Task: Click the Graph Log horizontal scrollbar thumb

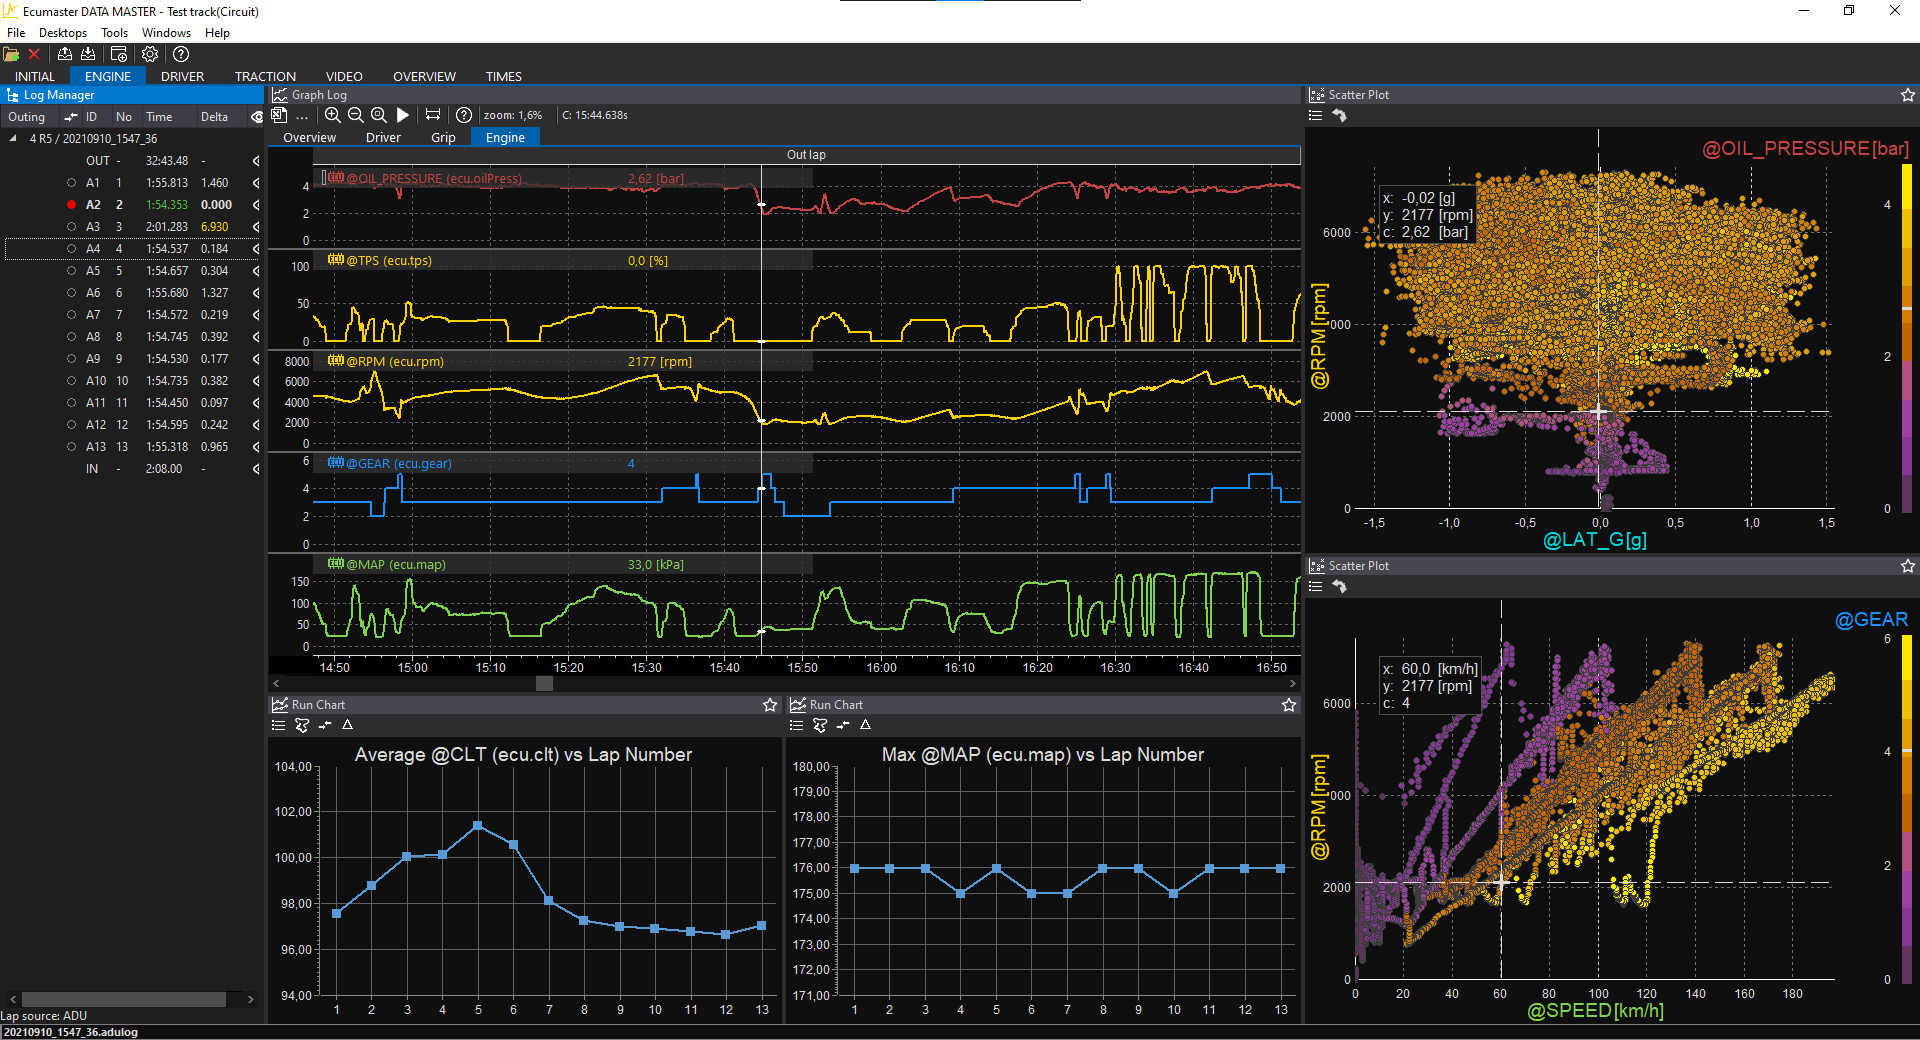Action: (x=544, y=684)
